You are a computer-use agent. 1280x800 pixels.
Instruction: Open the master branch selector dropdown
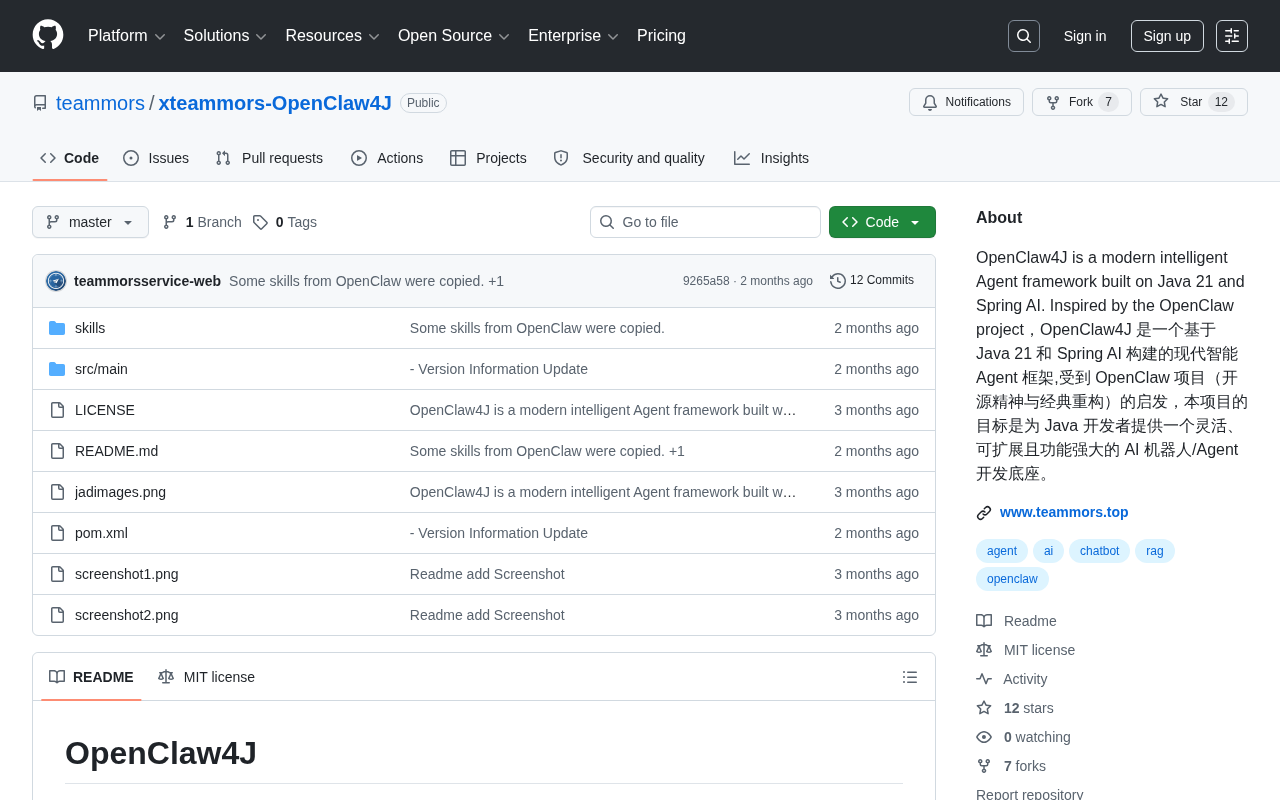[90, 222]
